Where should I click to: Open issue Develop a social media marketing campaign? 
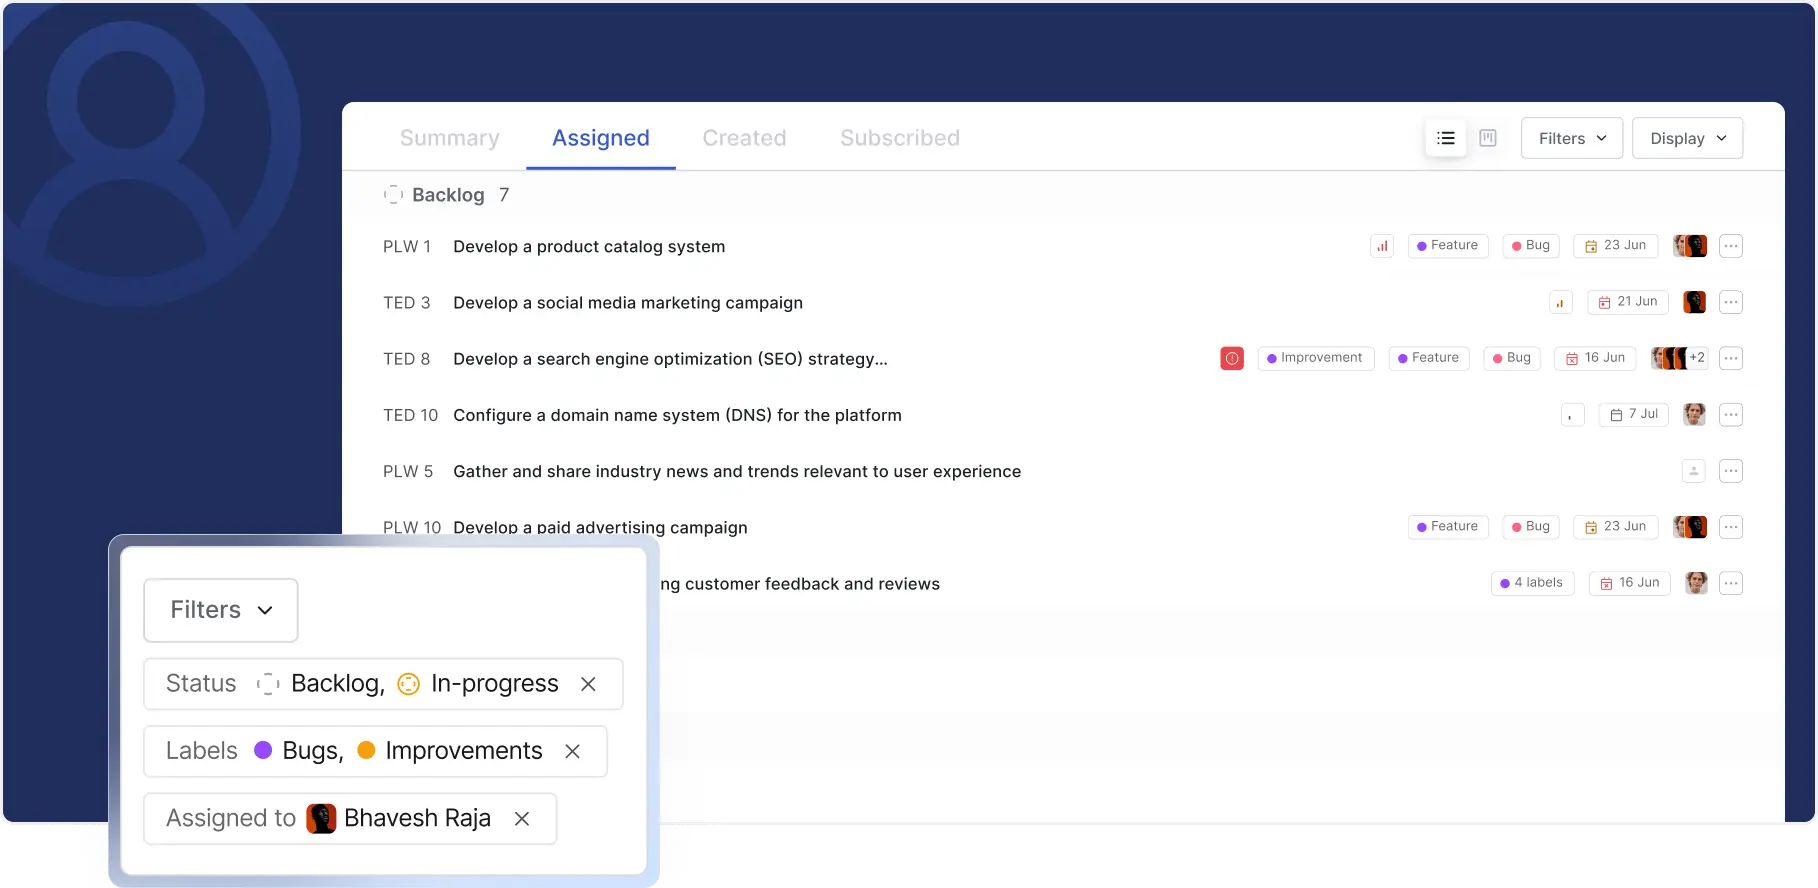coord(627,303)
